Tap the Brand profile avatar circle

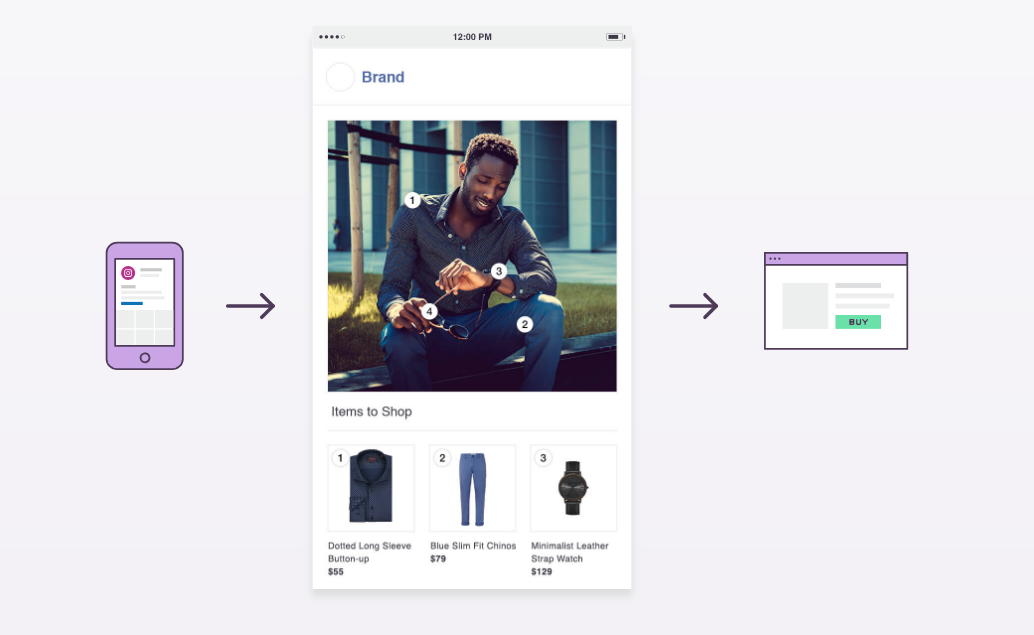(x=340, y=77)
